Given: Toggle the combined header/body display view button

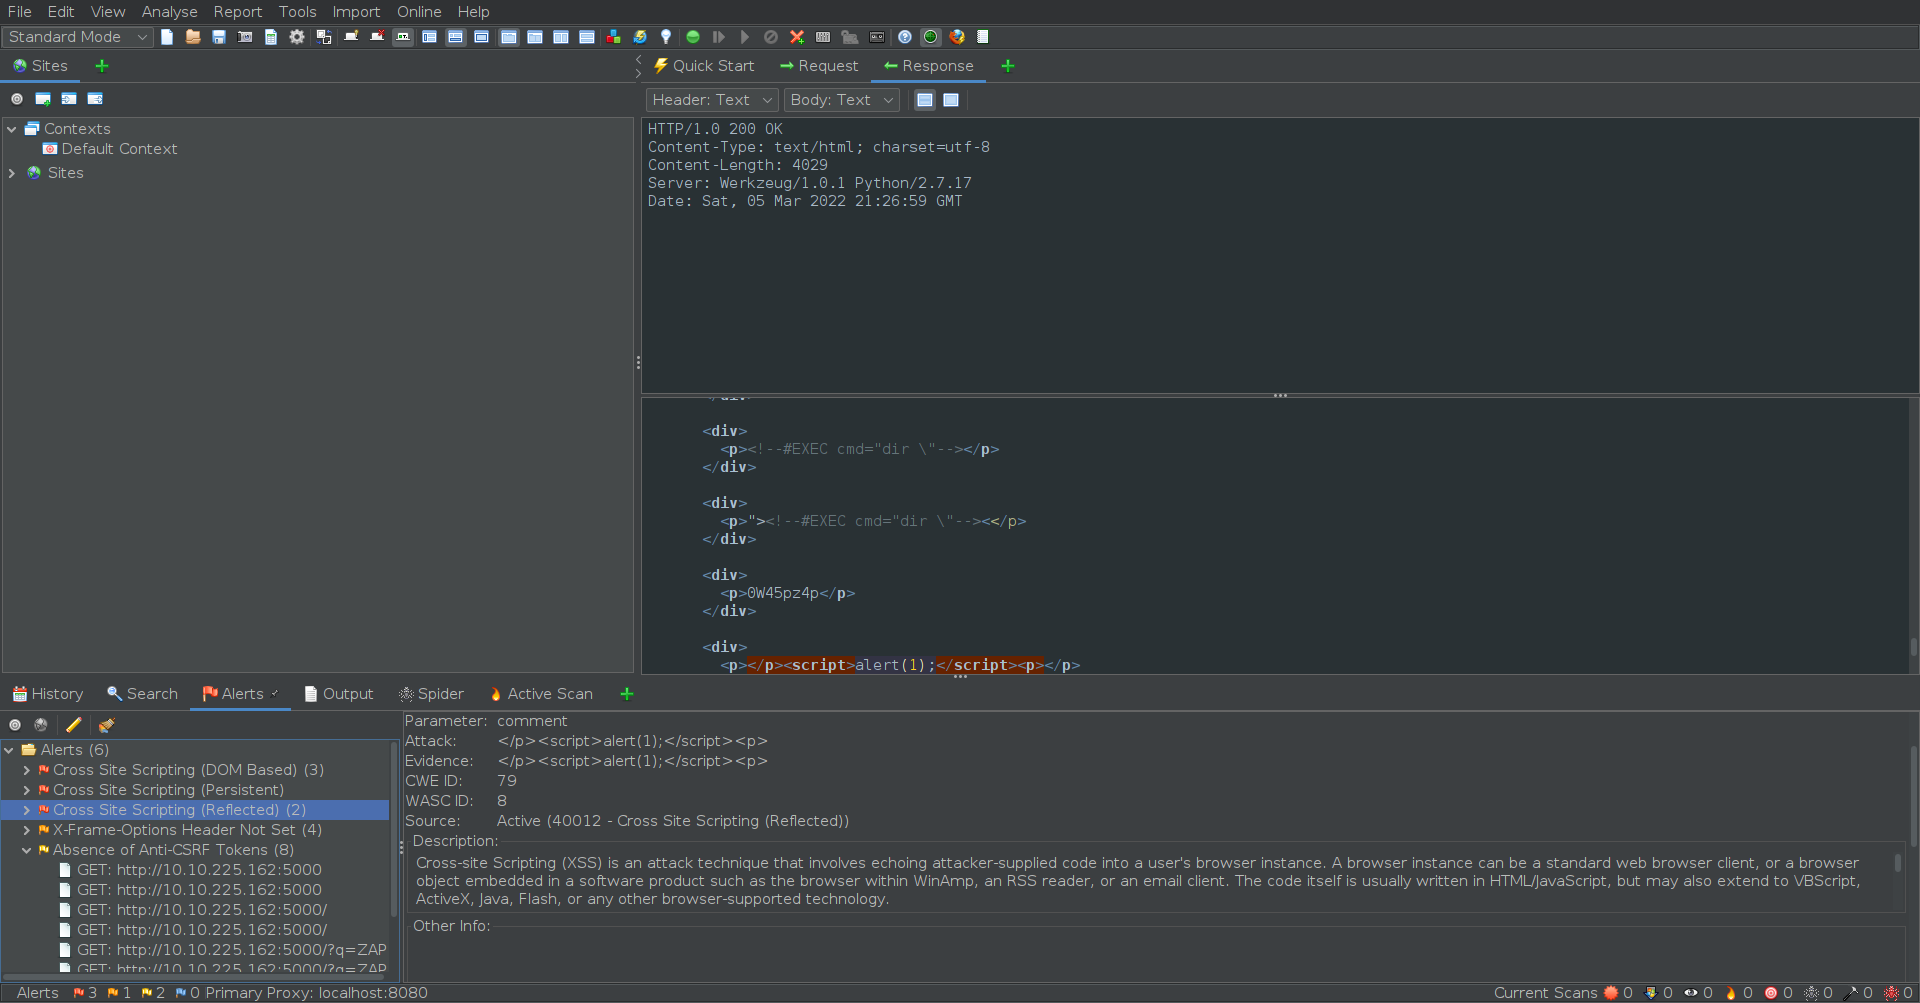Looking at the screenshot, I should point(951,100).
